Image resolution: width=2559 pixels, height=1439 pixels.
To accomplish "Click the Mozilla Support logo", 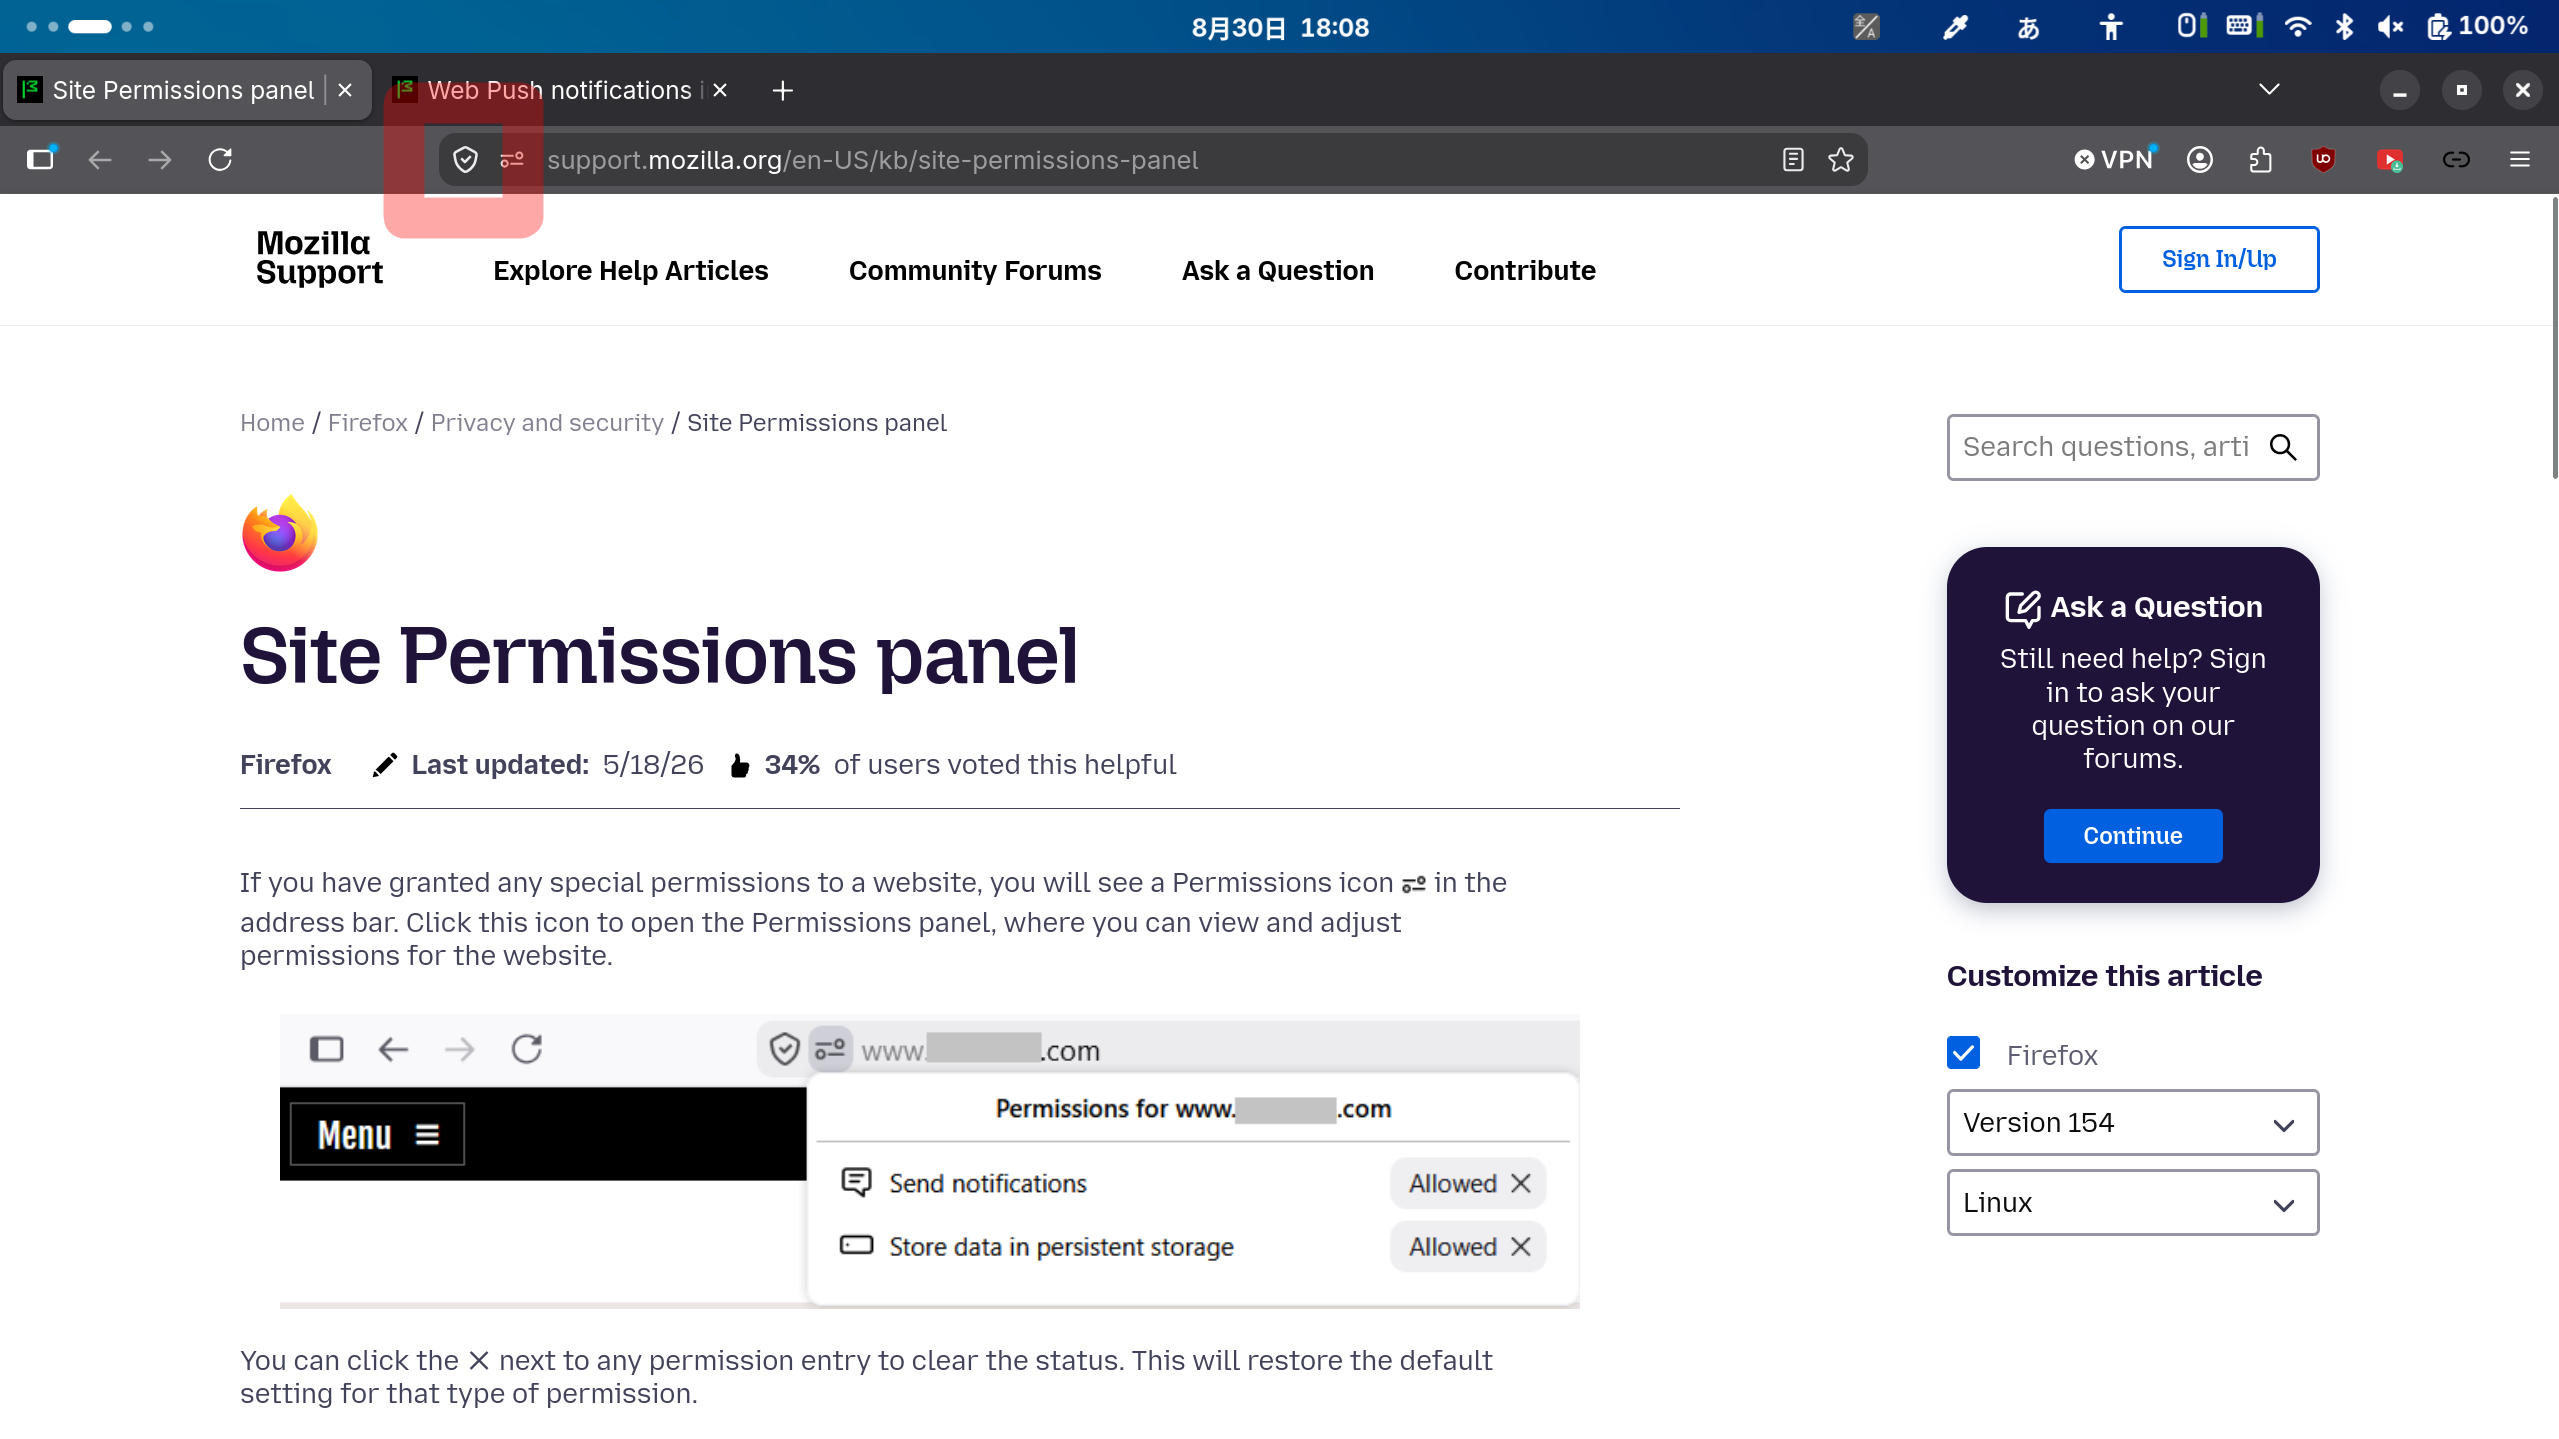I will coord(319,258).
